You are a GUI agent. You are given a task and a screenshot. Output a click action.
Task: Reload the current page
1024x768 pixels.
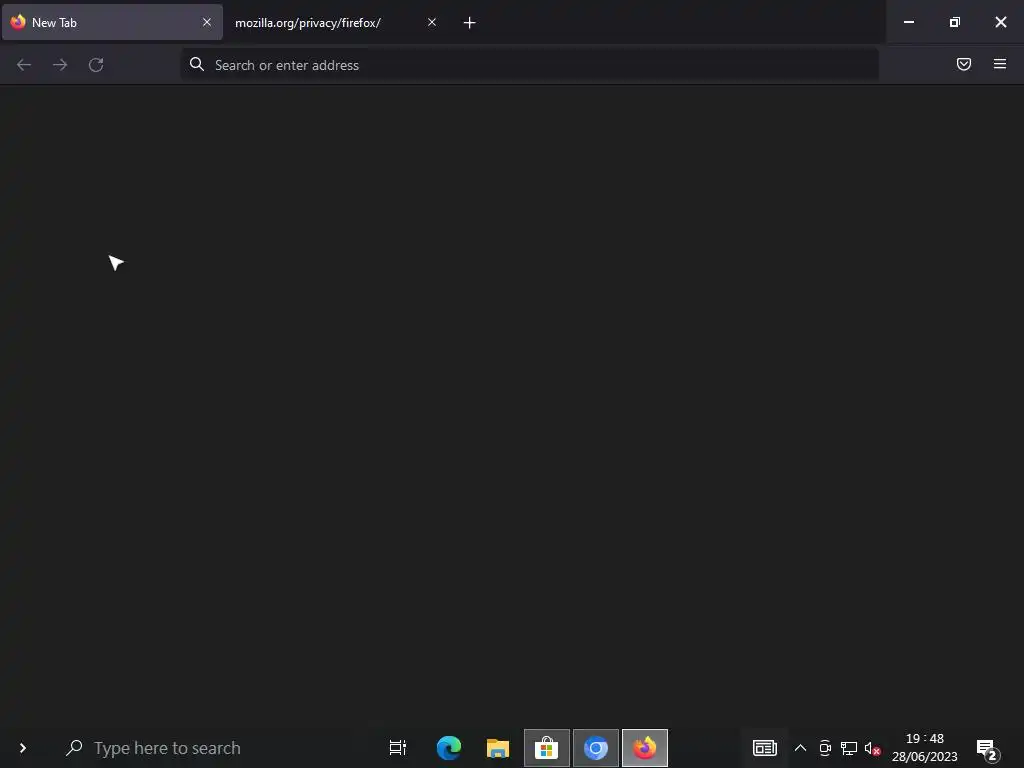click(96, 65)
